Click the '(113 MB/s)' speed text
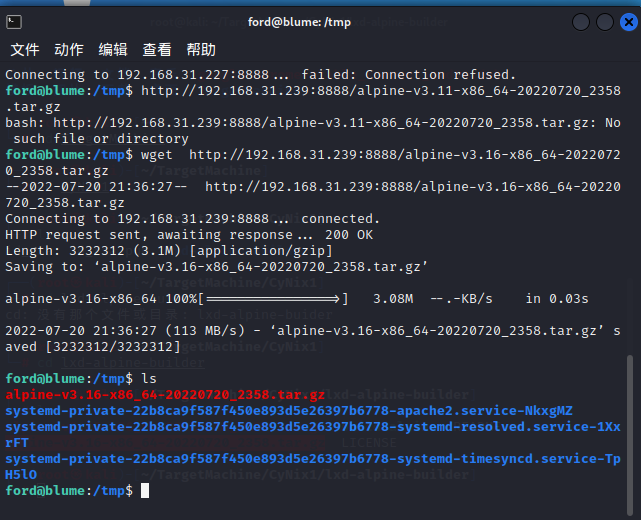The height and width of the screenshot is (520, 641). point(205,331)
